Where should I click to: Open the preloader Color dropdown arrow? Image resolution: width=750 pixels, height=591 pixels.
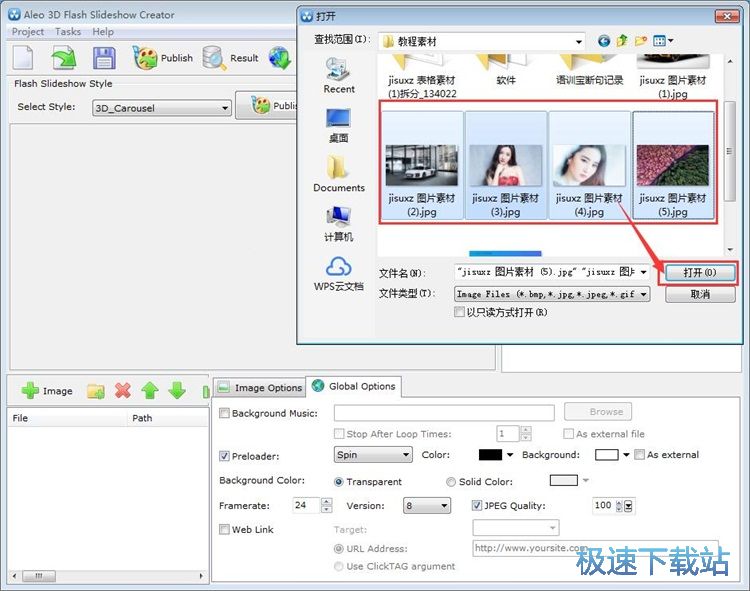pos(510,455)
